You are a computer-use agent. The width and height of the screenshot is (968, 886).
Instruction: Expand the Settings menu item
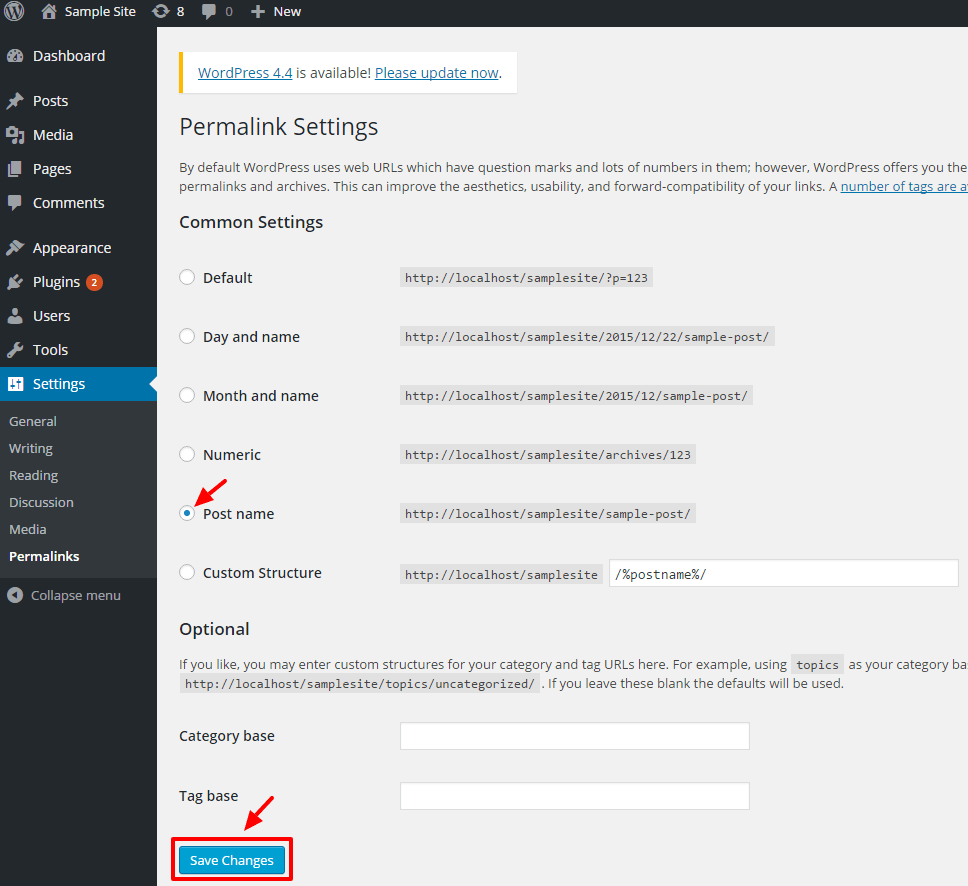pos(59,384)
